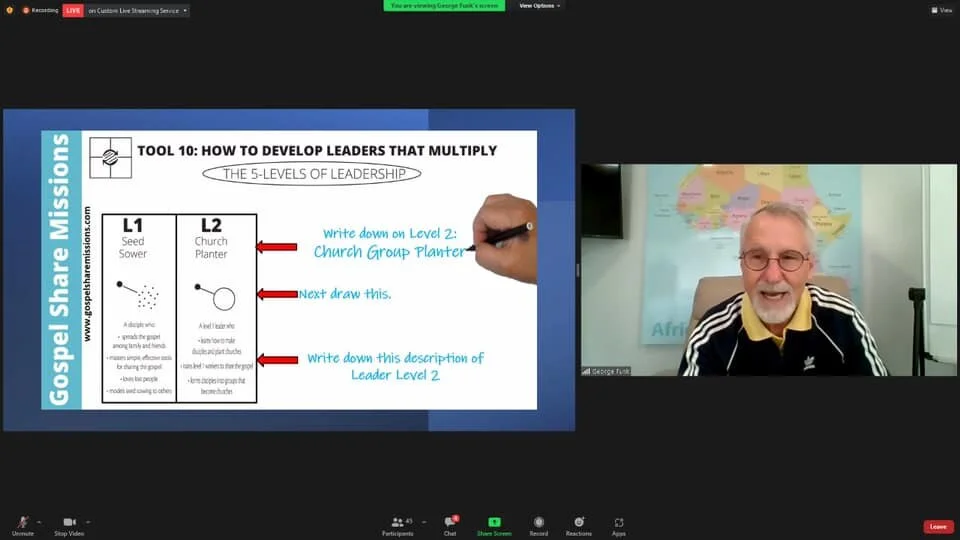Unmute the microphone
Viewport: 960px width, 540px height.
[23, 526]
